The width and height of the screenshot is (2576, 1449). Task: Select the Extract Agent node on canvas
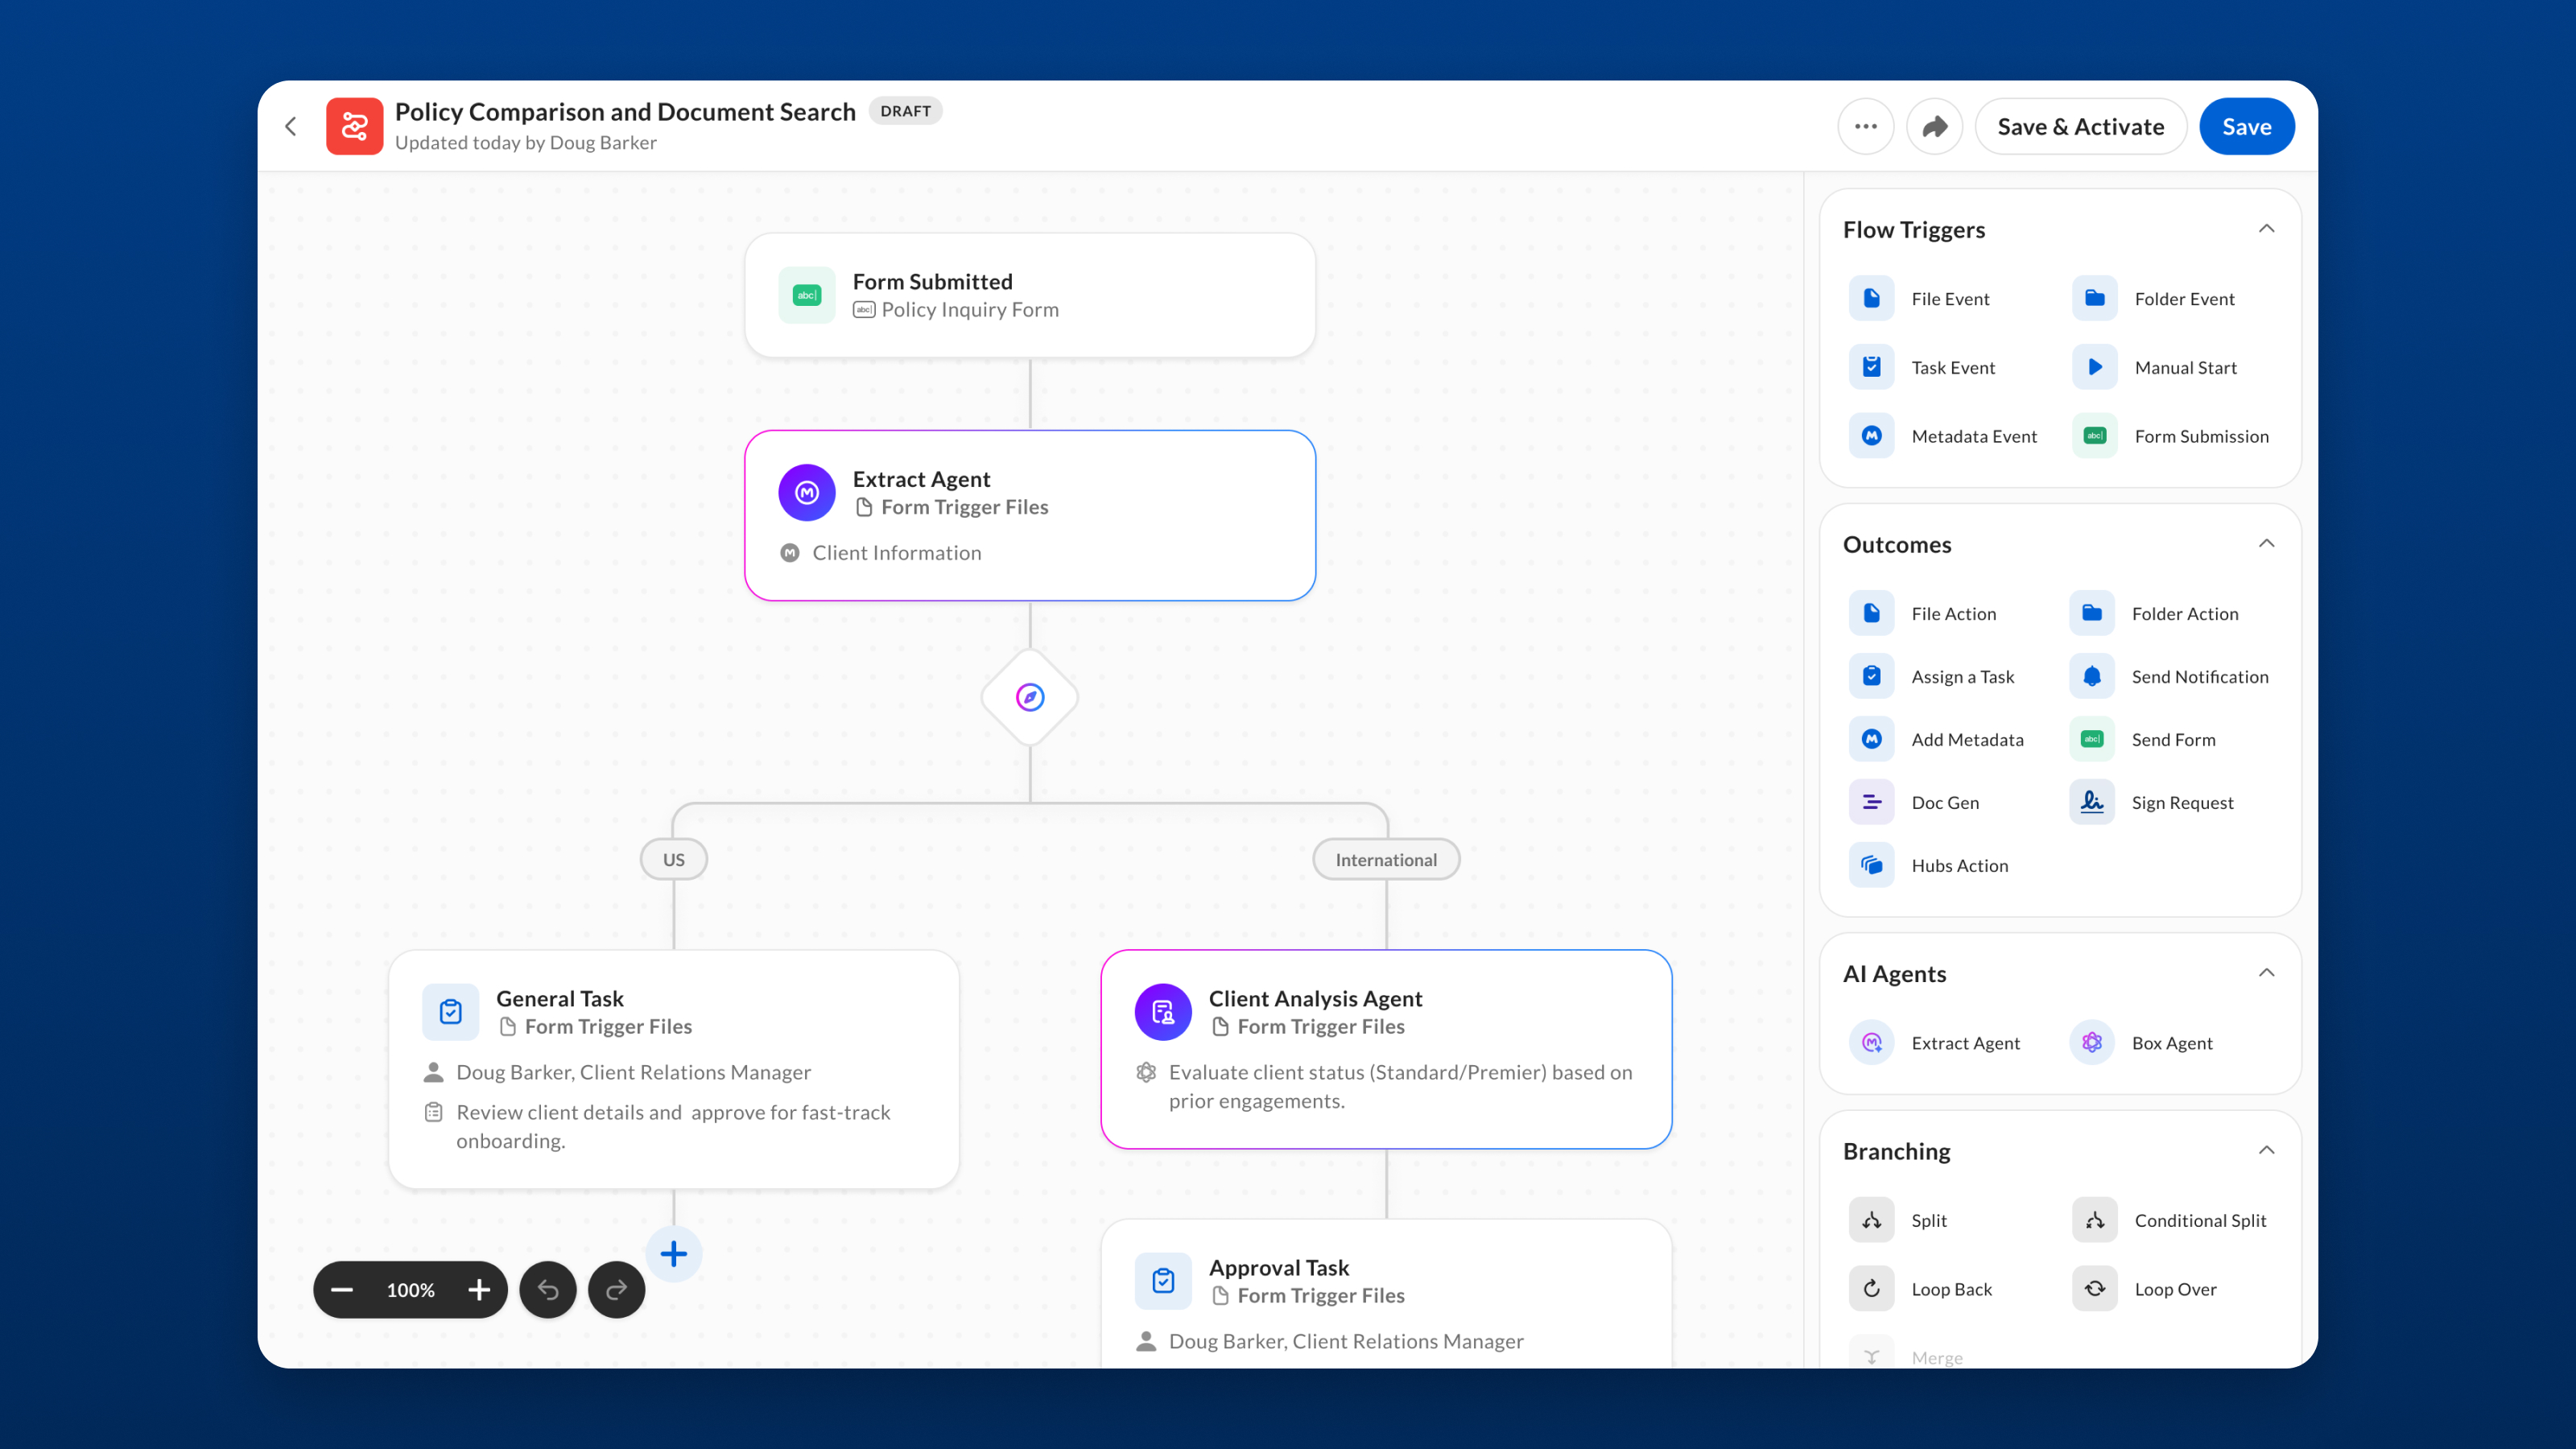pos(1030,515)
